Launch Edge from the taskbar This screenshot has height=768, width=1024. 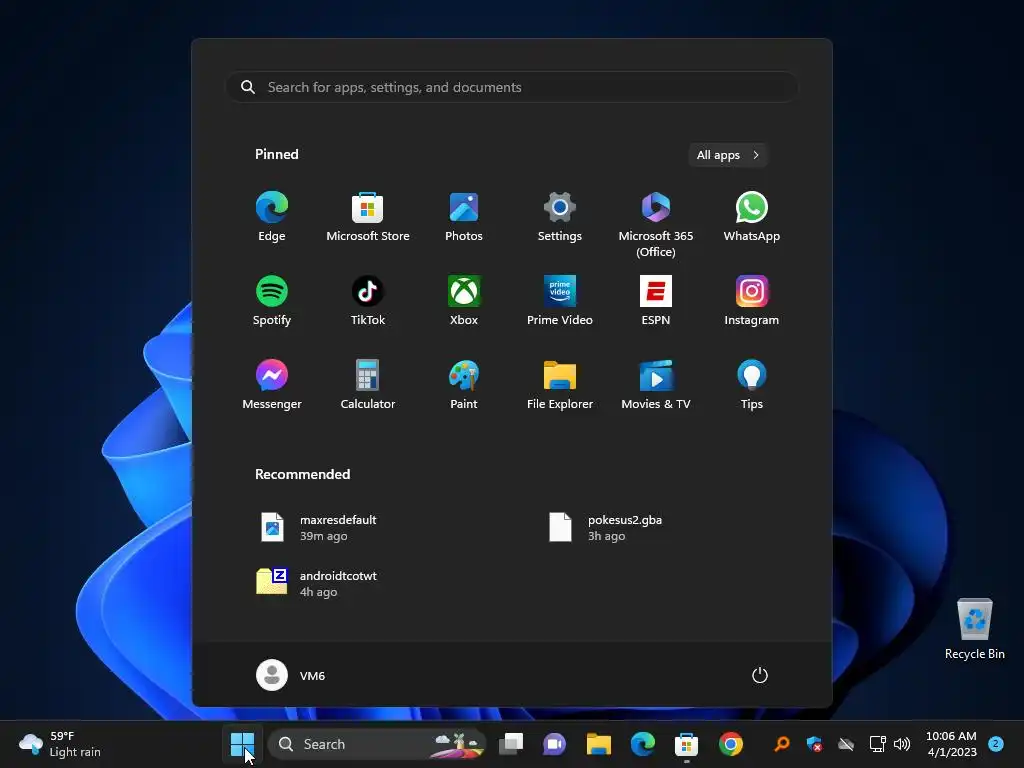tap(643, 744)
